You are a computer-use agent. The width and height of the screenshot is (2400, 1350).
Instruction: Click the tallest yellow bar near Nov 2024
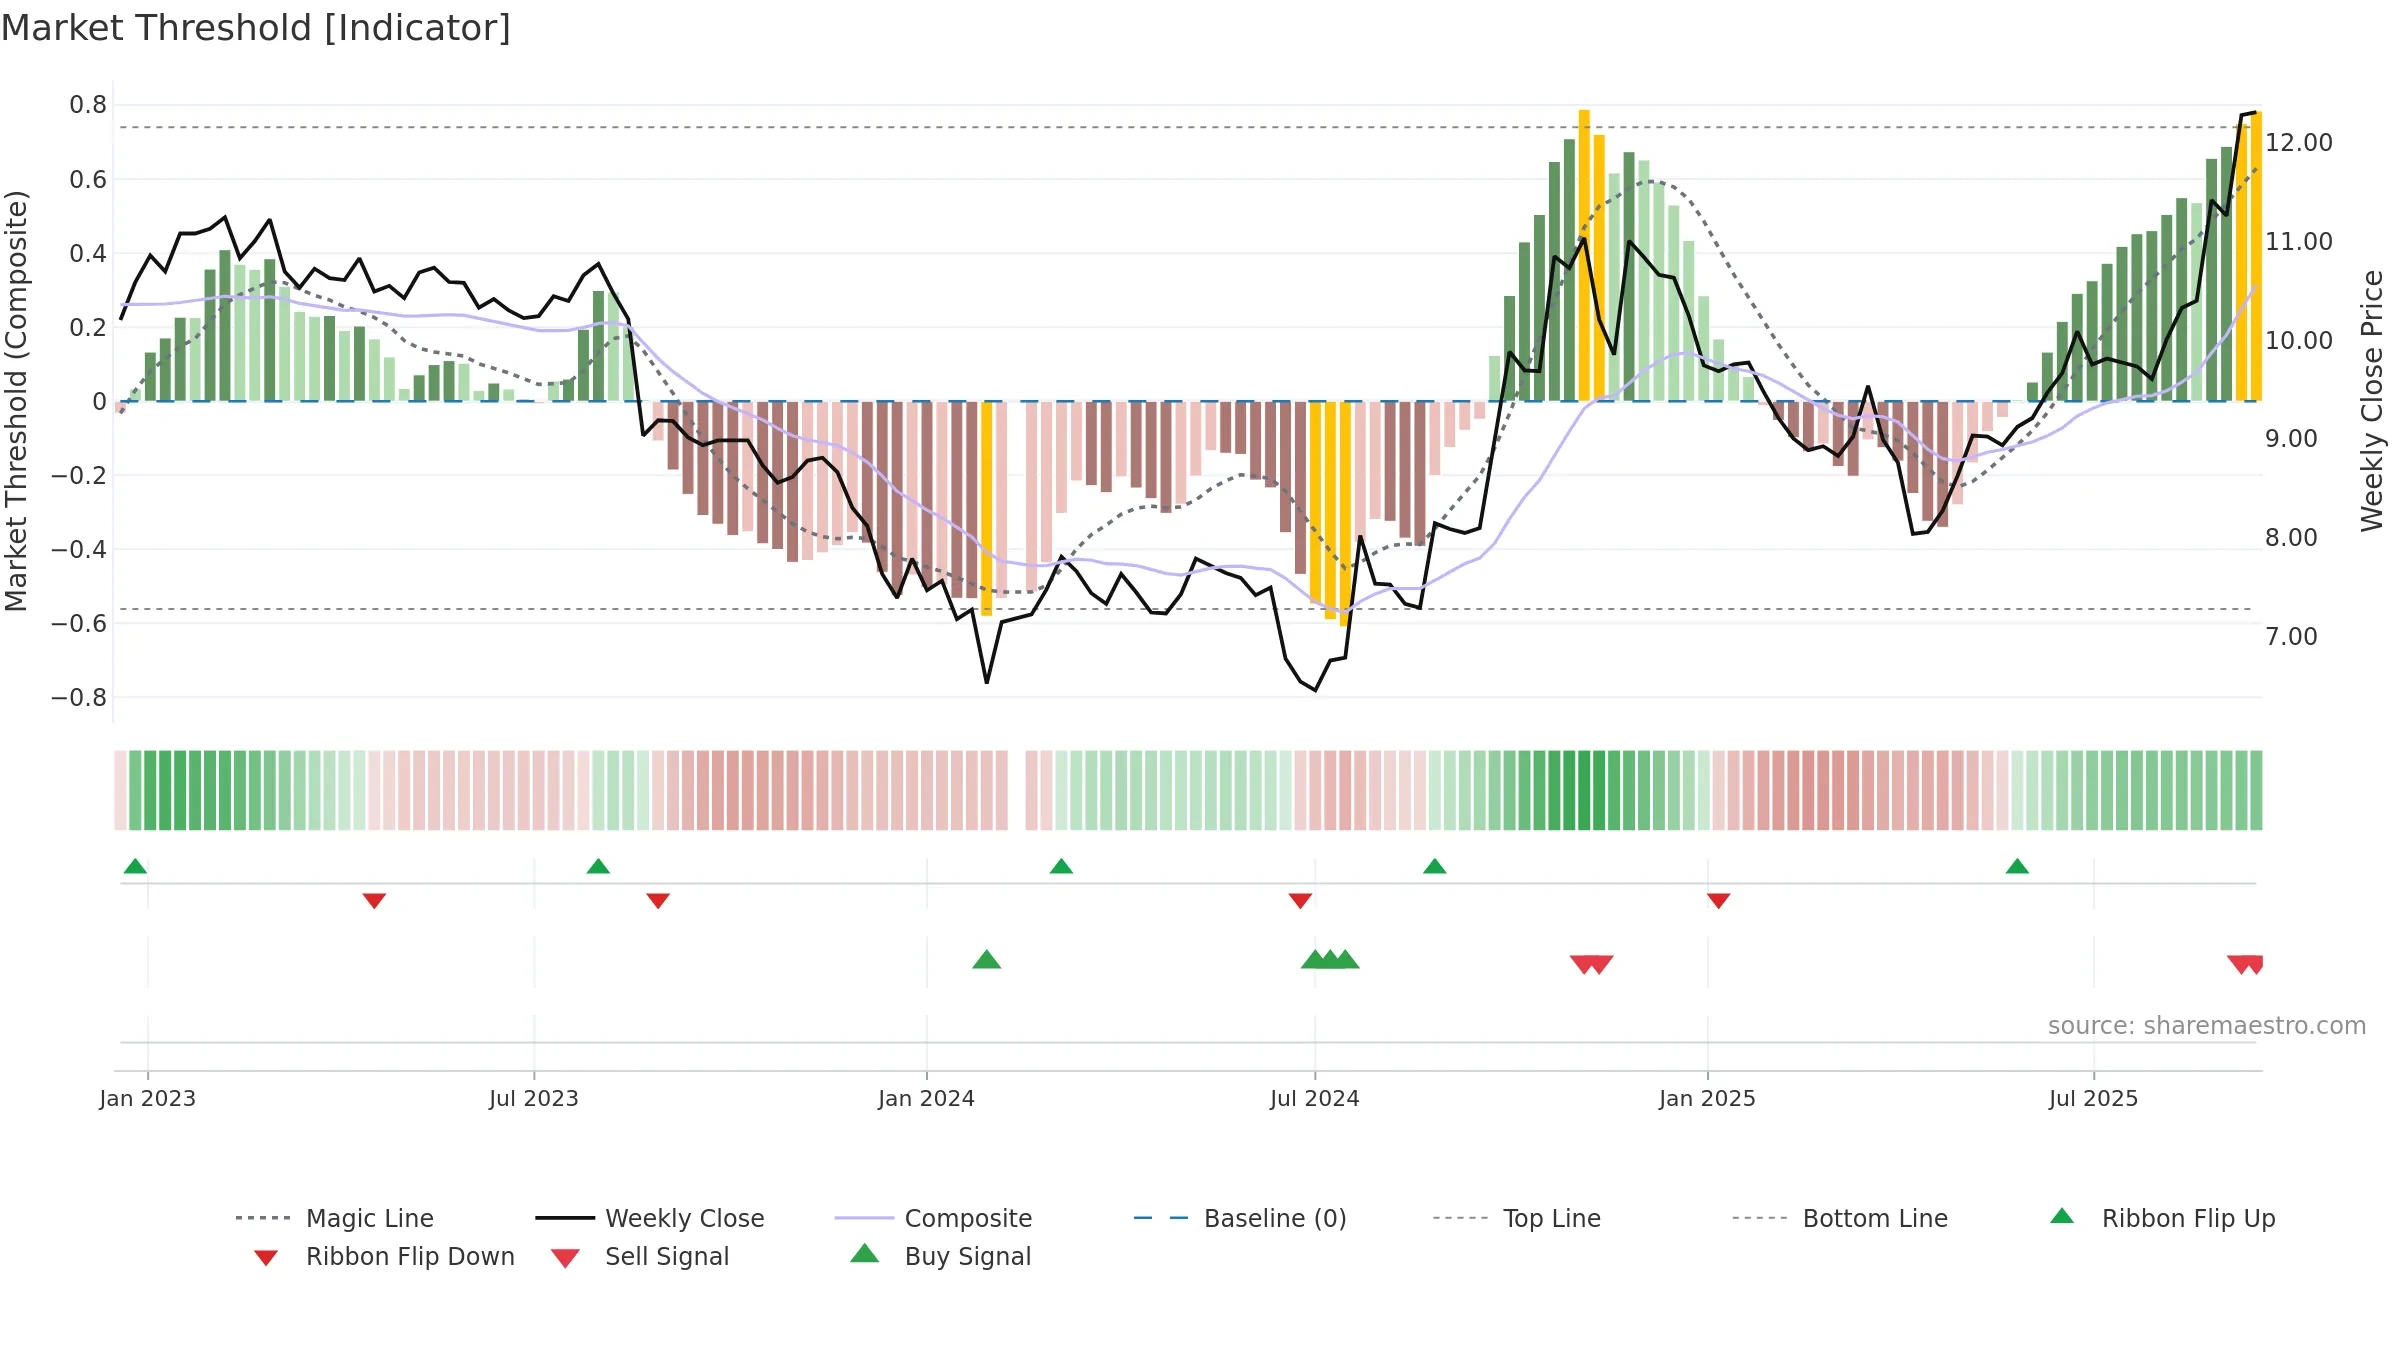coord(1584,255)
